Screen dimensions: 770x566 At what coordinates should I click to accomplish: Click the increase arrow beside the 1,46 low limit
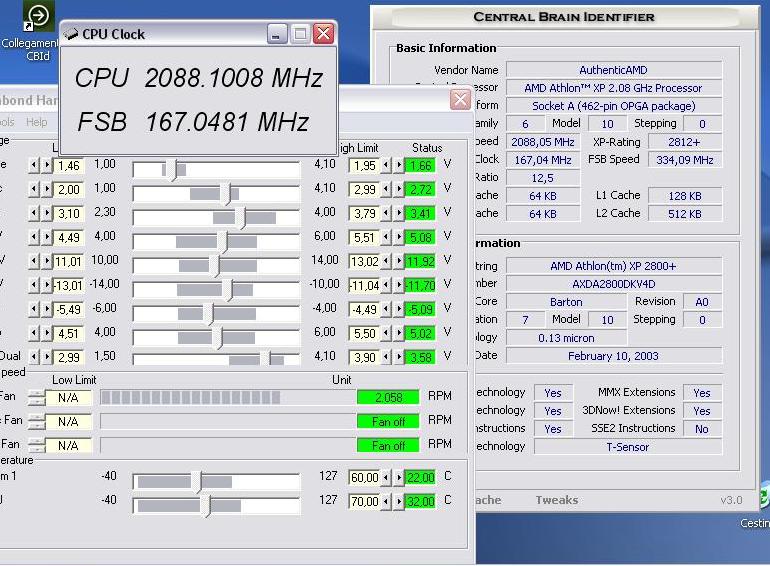(47, 165)
